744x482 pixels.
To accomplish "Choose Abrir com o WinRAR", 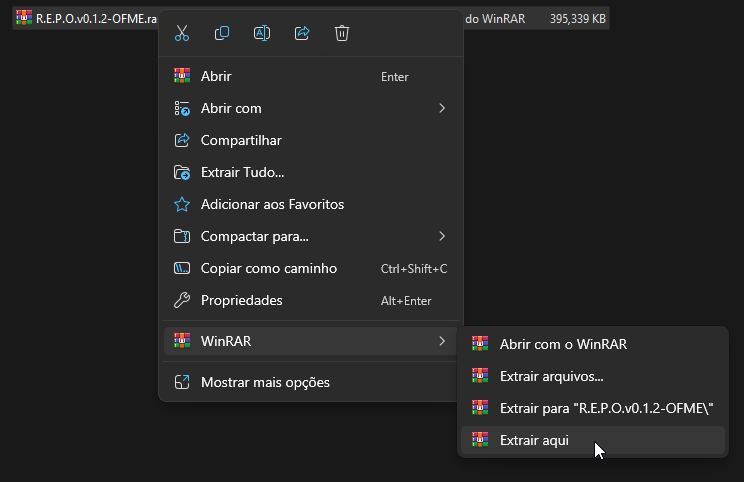I will pos(593,344).
